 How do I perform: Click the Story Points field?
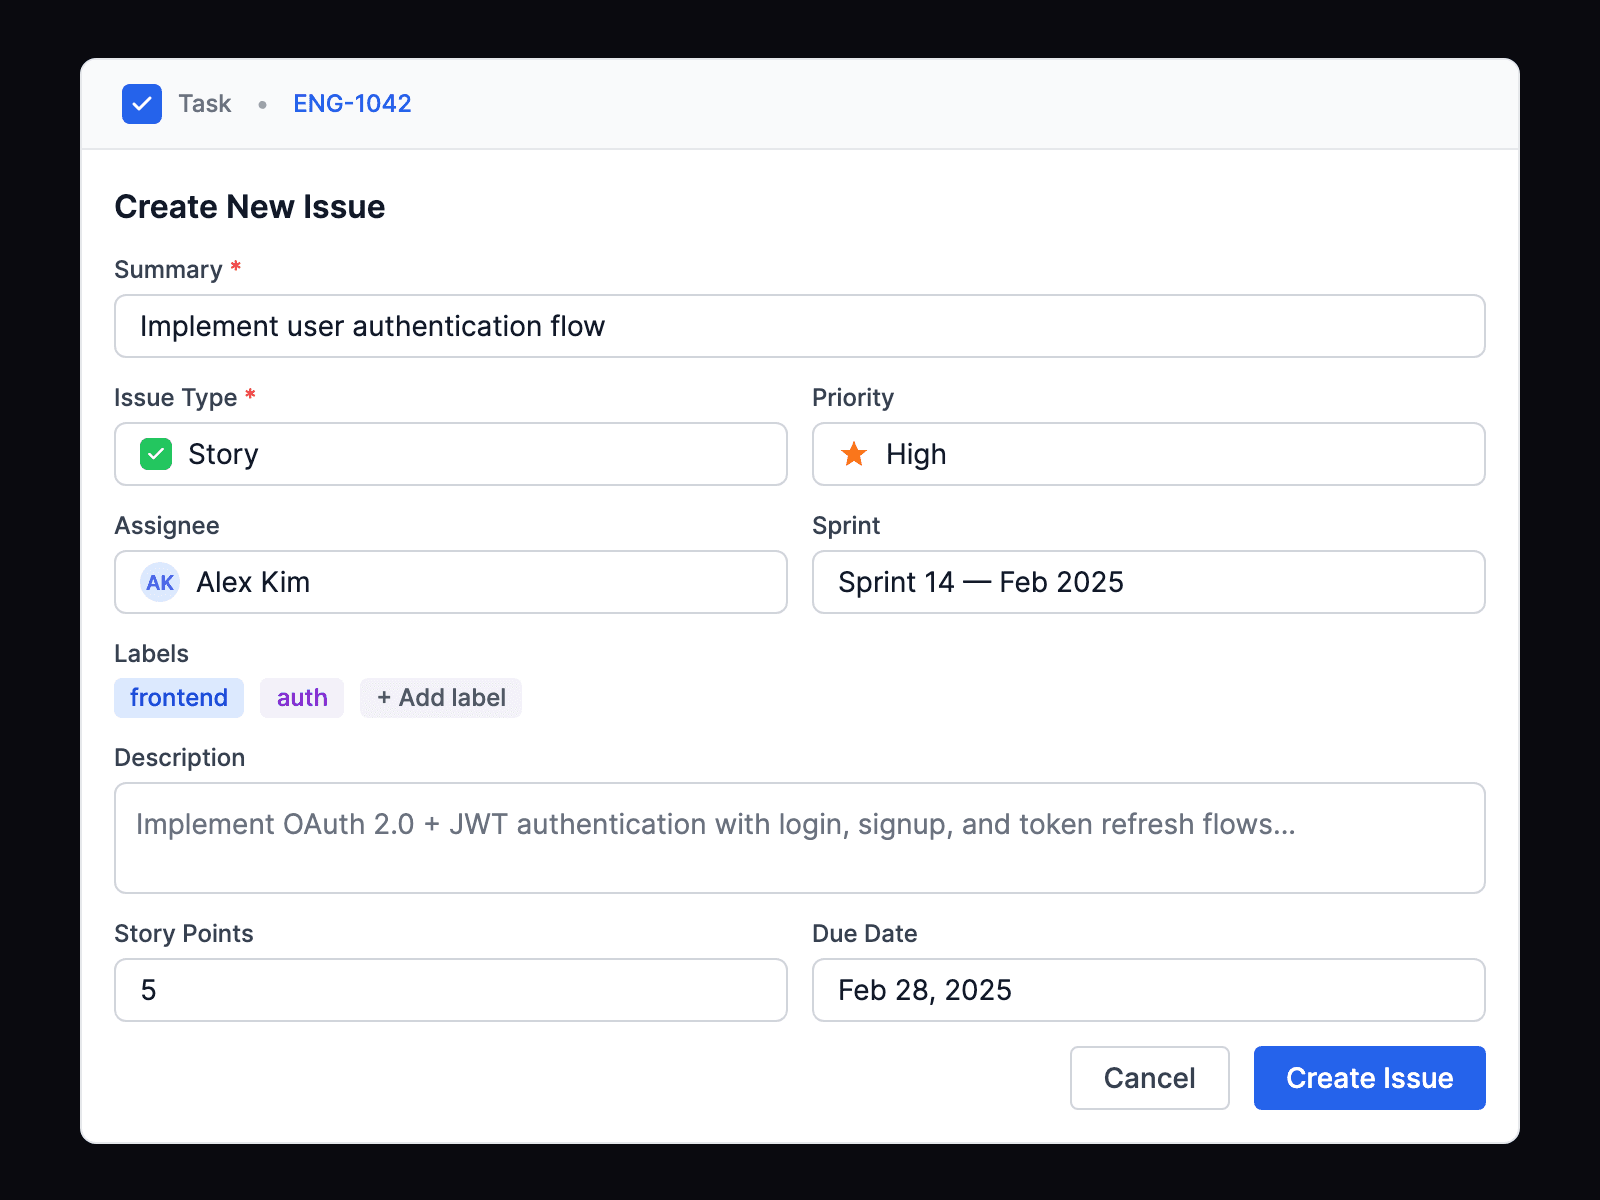click(x=450, y=990)
